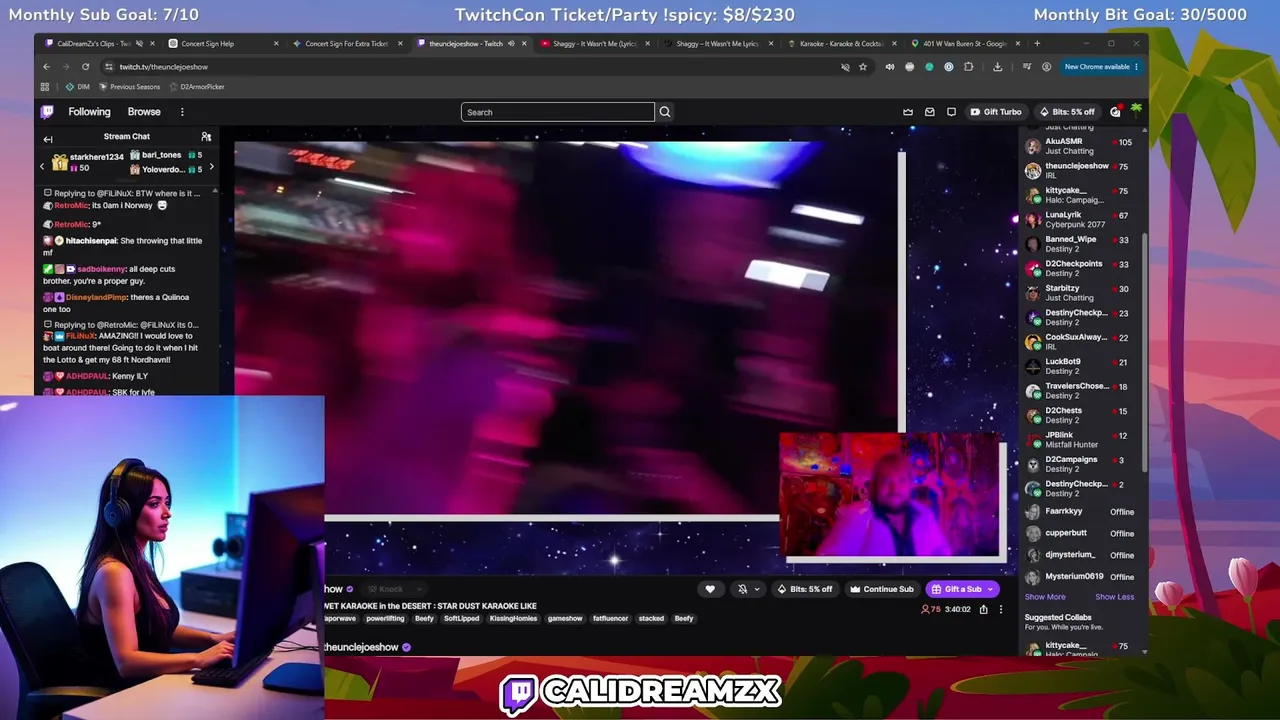Open LuckBot9 channel in sidebar
This screenshot has width=1280, height=720.
[1082, 366]
